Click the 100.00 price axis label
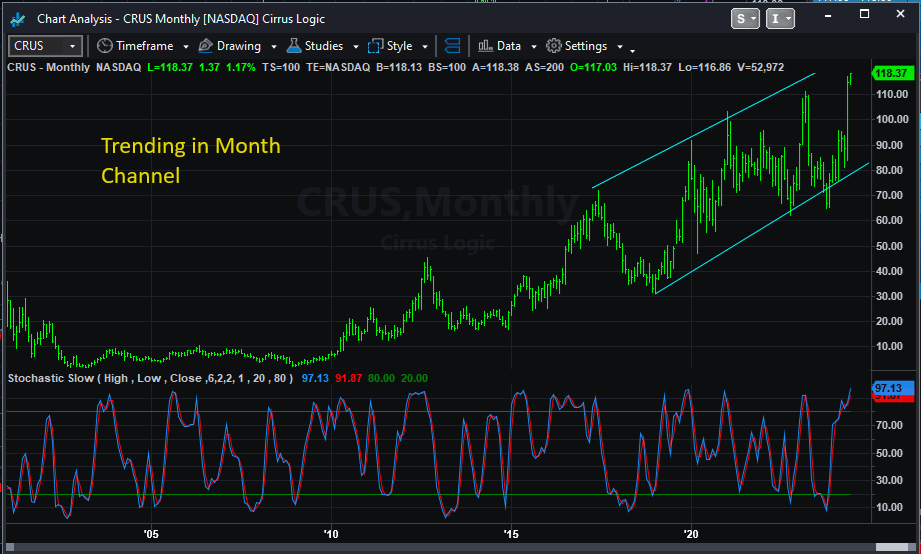The width and height of the screenshot is (921, 554). tap(892, 119)
